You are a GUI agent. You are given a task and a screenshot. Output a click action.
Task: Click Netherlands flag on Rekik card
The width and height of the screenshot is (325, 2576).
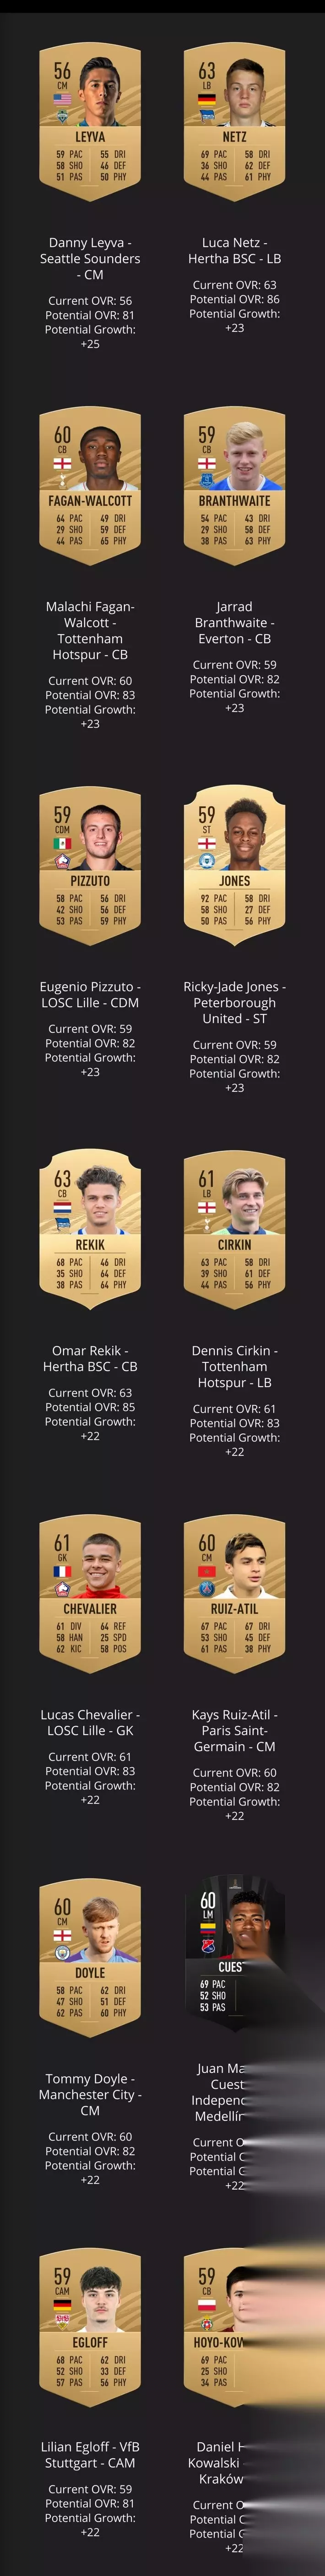[62, 1208]
